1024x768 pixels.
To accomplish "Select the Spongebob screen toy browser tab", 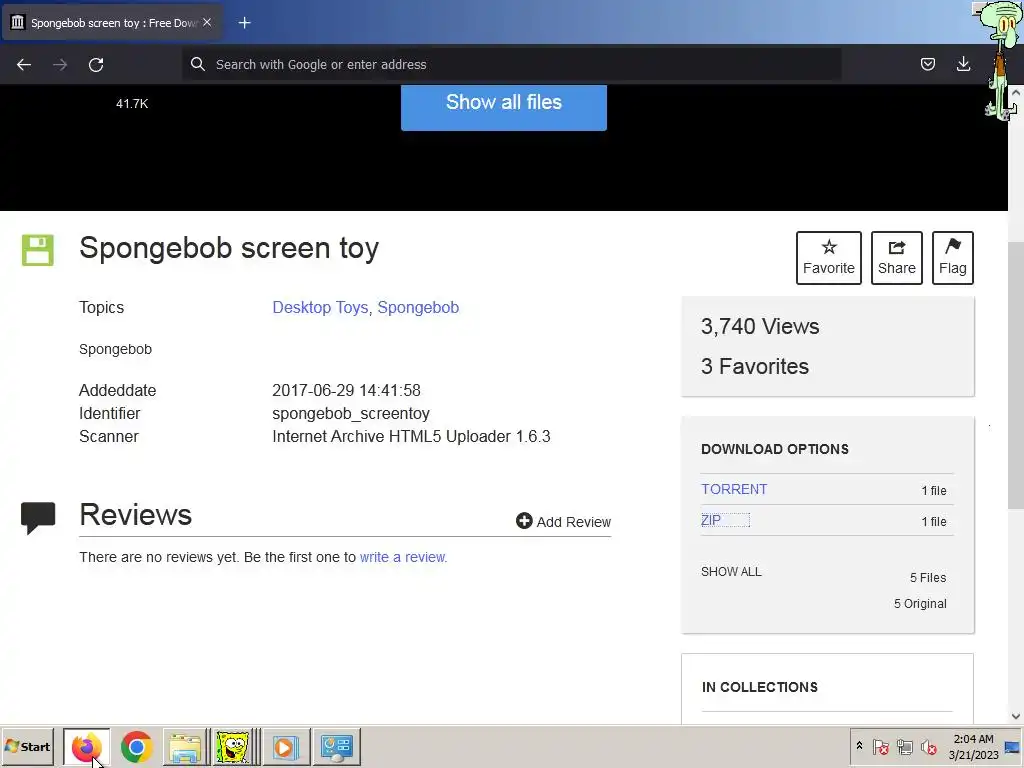I will 112,23.
